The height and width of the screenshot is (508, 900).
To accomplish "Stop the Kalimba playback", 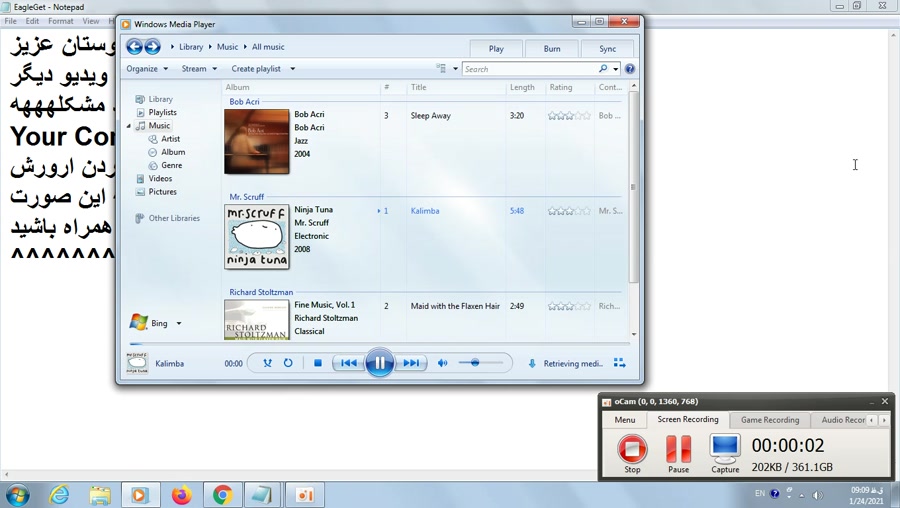I will [318, 363].
